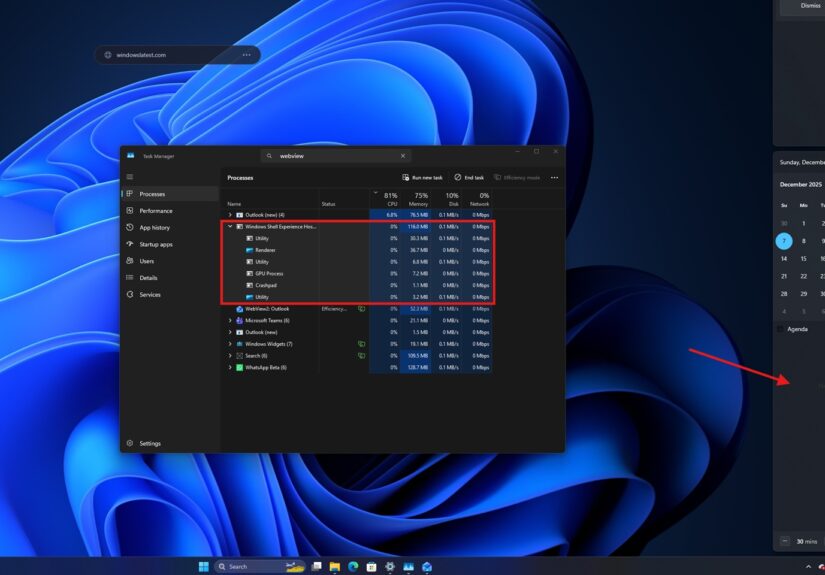Open Settings gear from the taskbar
Viewport: 825px width, 575px height.
390,567
